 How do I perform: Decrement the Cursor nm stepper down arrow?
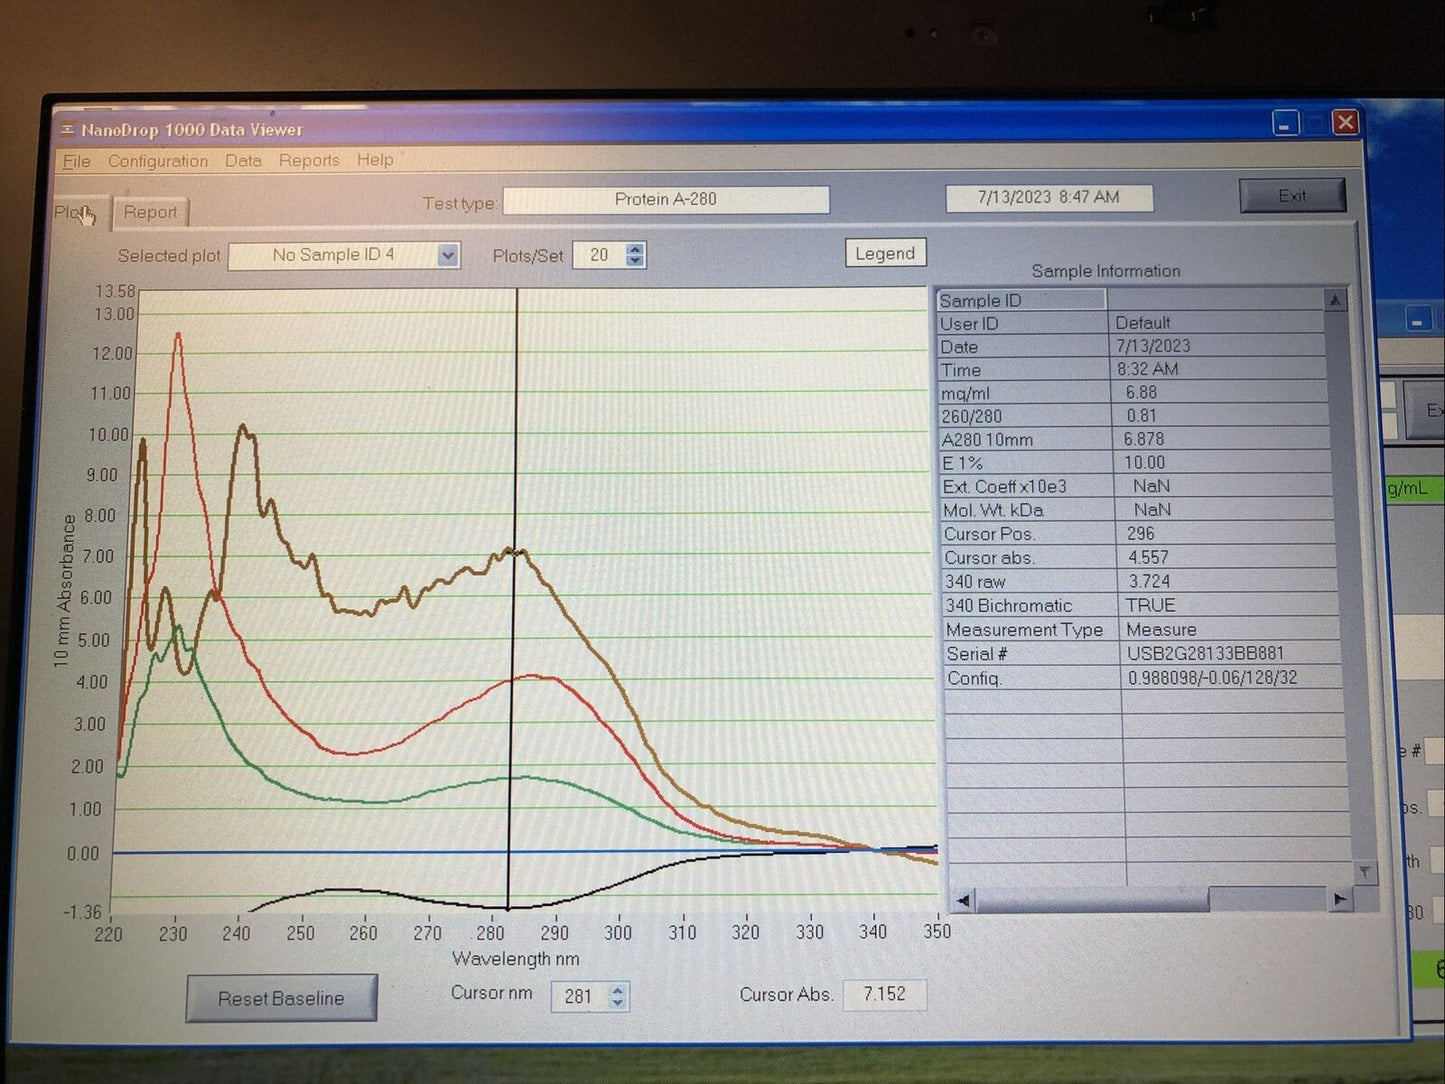tap(618, 1002)
